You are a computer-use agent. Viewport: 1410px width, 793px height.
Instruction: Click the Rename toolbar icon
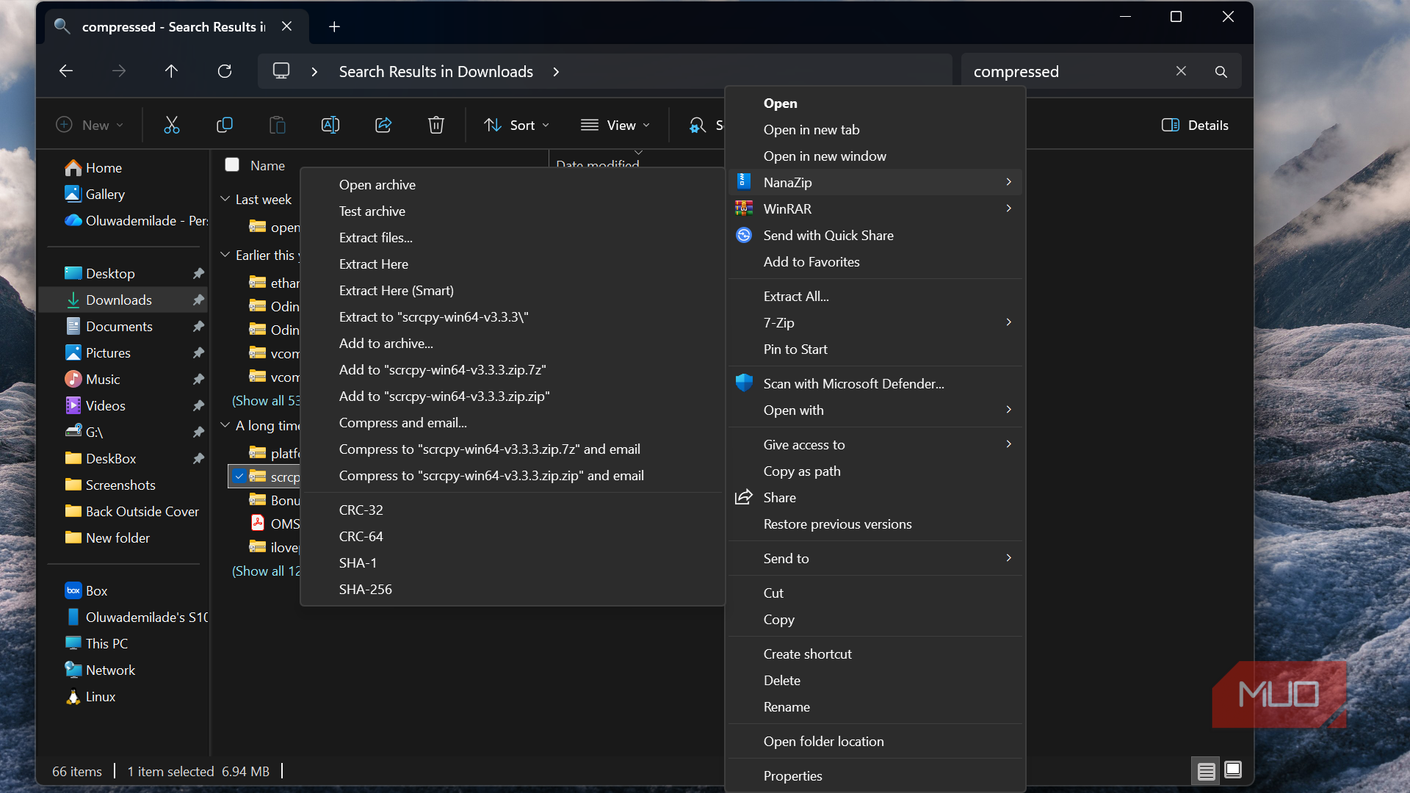tap(330, 125)
